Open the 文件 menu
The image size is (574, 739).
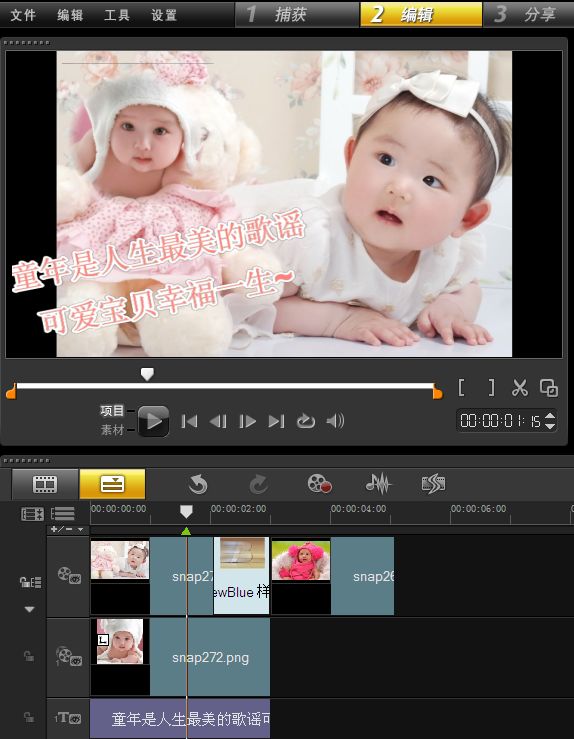23,15
